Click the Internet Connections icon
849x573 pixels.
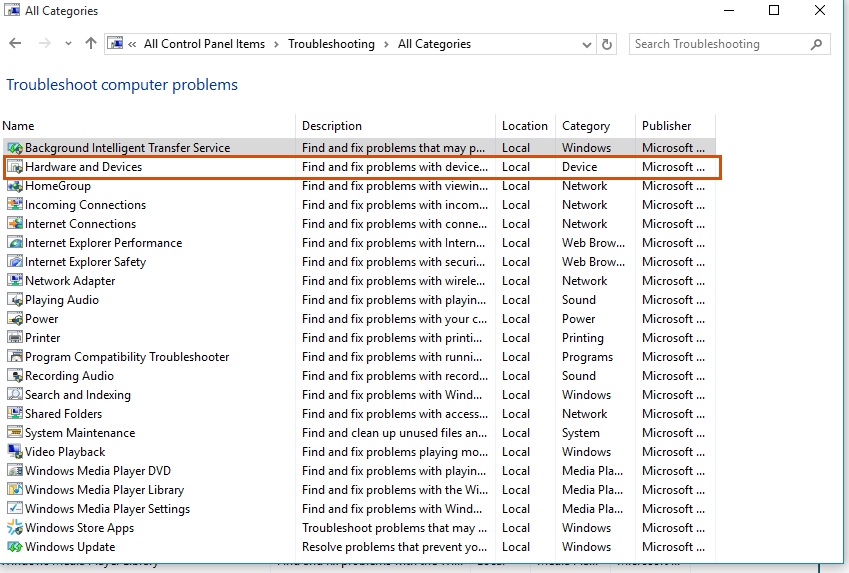[15, 224]
